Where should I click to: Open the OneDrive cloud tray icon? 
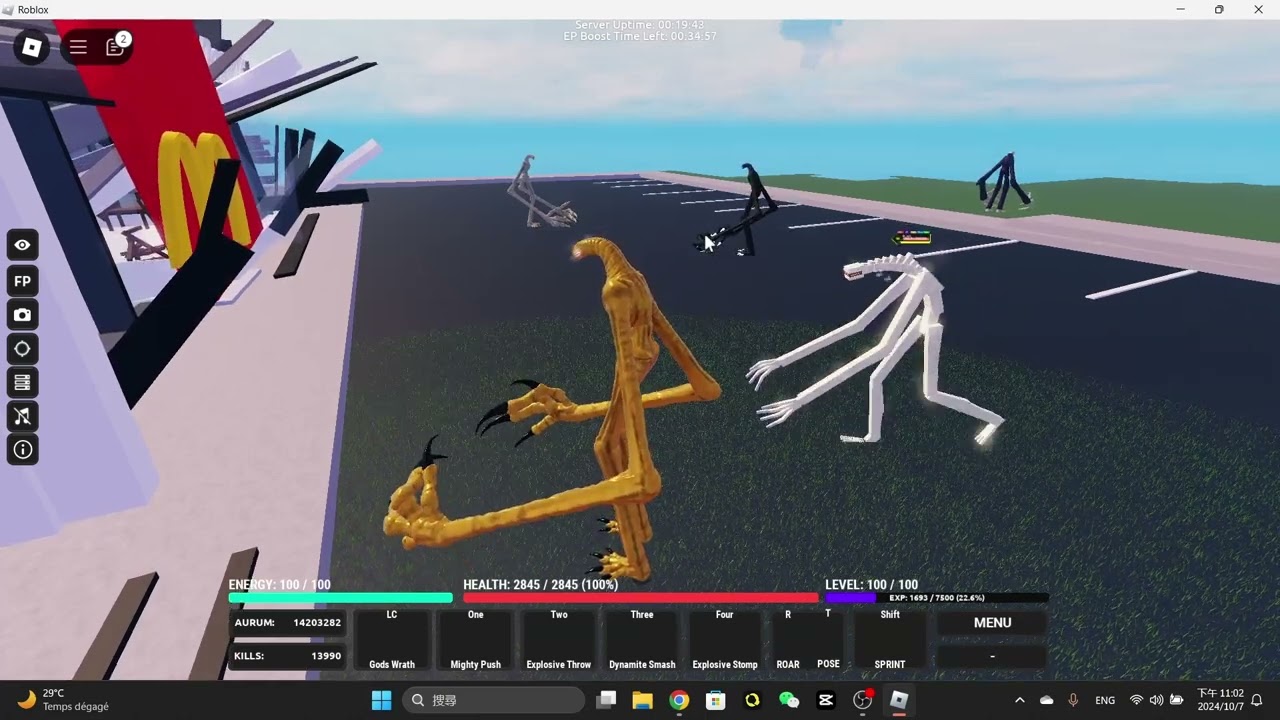tap(1047, 700)
